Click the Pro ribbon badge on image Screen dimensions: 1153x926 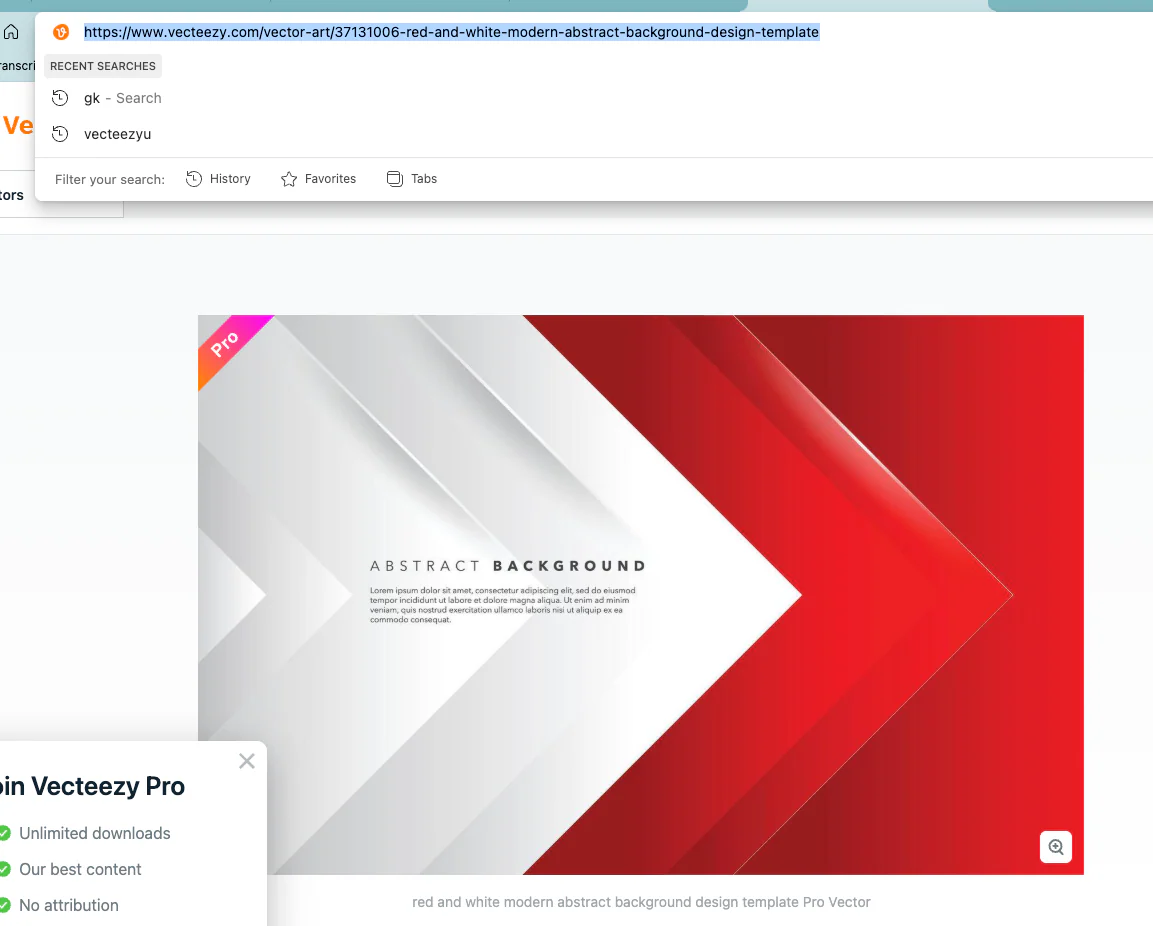229,346
